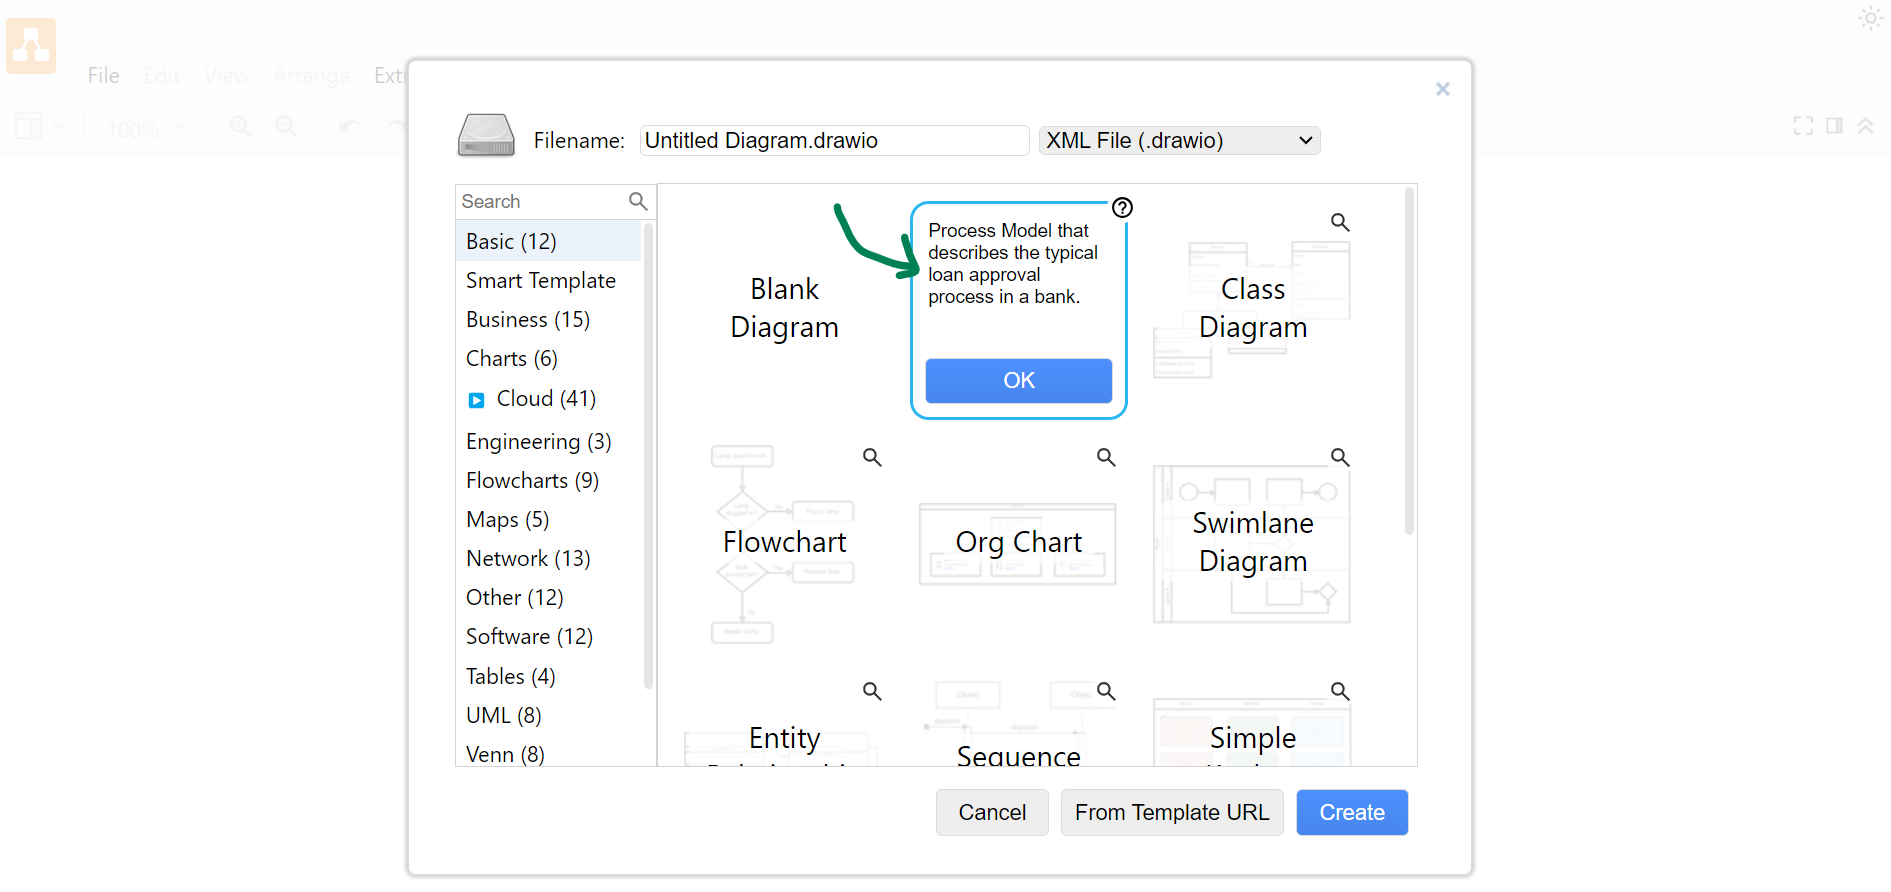Preview the Simple template with magnifier icon
The height and width of the screenshot is (892, 1891).
click(1340, 691)
